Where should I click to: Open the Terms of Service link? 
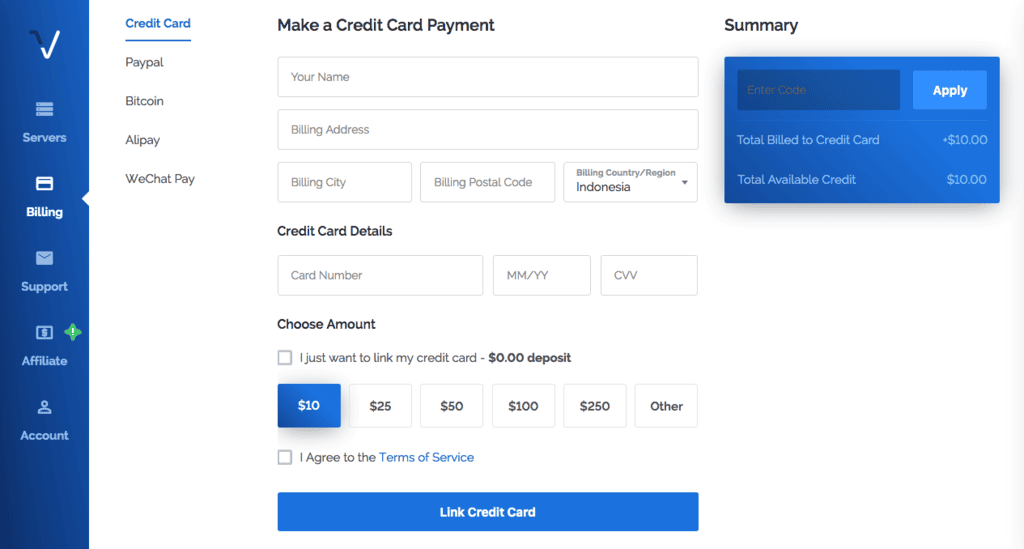(426, 457)
